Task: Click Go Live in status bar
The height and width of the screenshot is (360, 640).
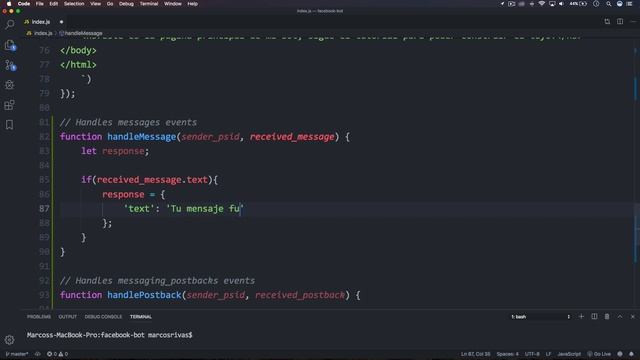Action: click(599, 354)
